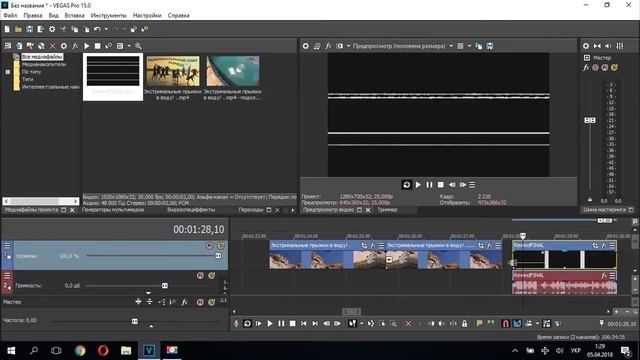Open video track 1 hamburger menu
Viewport: 640px width, 360px height.
coord(7,245)
